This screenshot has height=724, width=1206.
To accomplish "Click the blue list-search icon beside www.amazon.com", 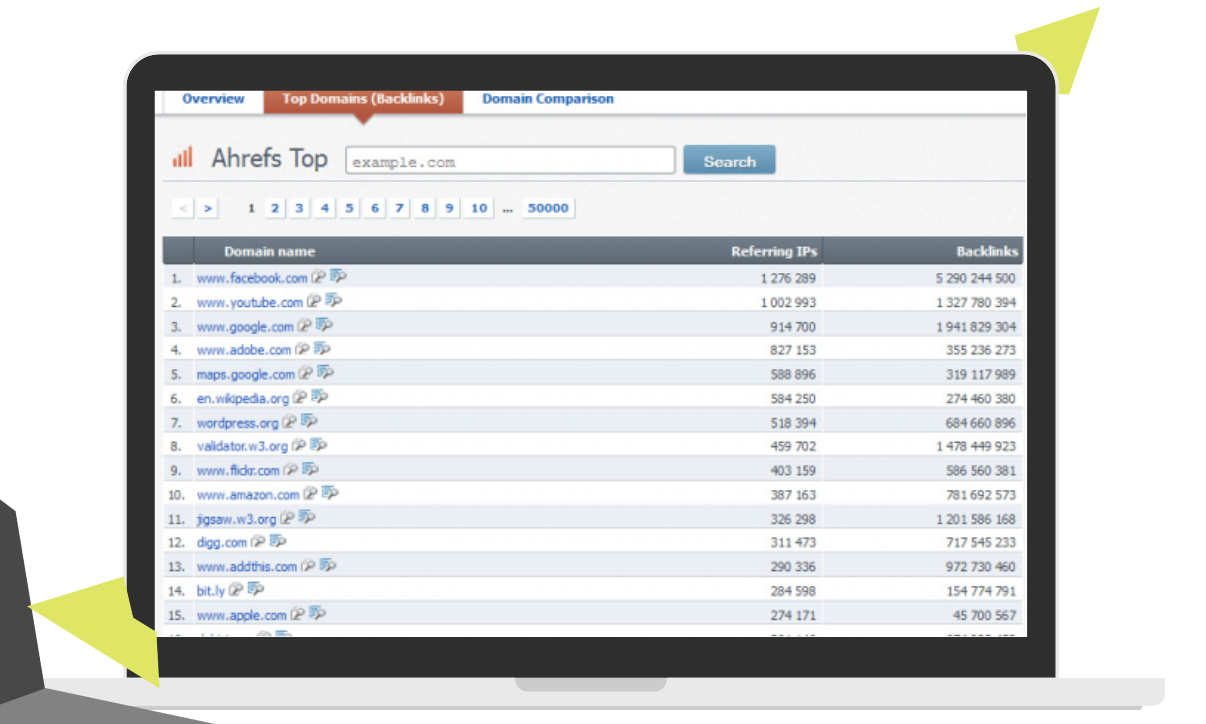I will tap(331, 493).
